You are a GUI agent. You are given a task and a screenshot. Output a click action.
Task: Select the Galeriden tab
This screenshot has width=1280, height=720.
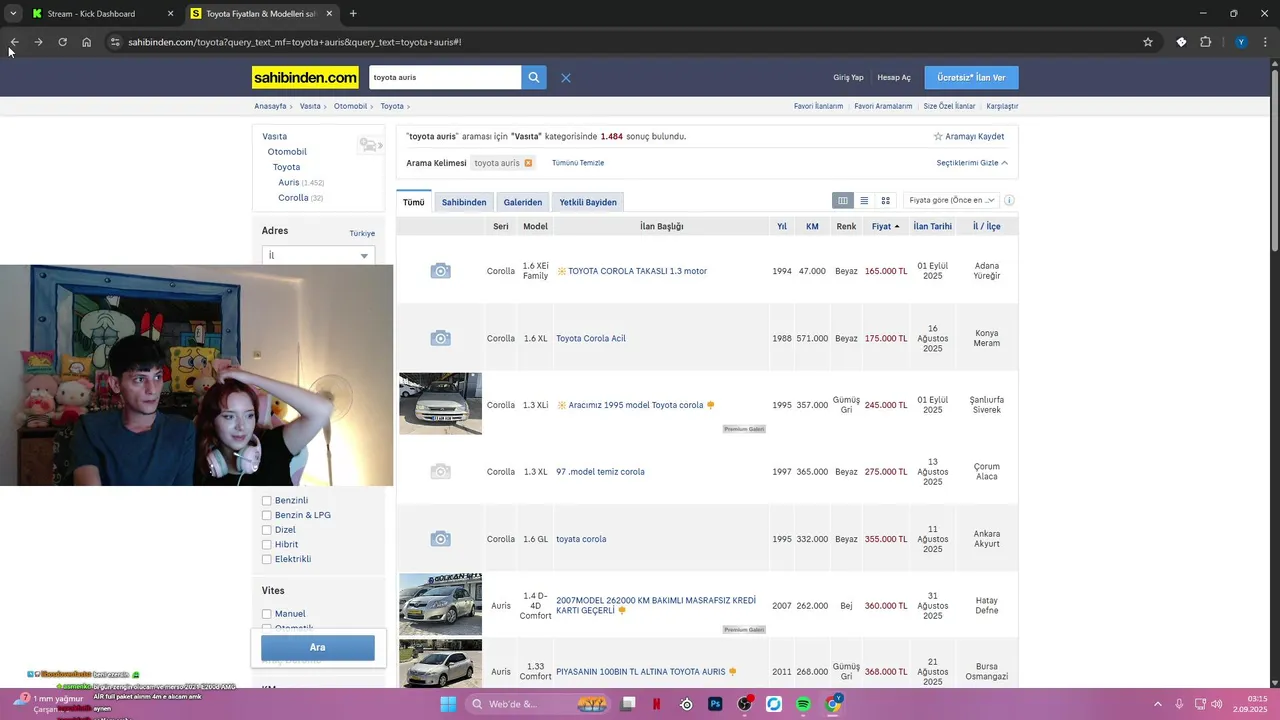(x=523, y=202)
